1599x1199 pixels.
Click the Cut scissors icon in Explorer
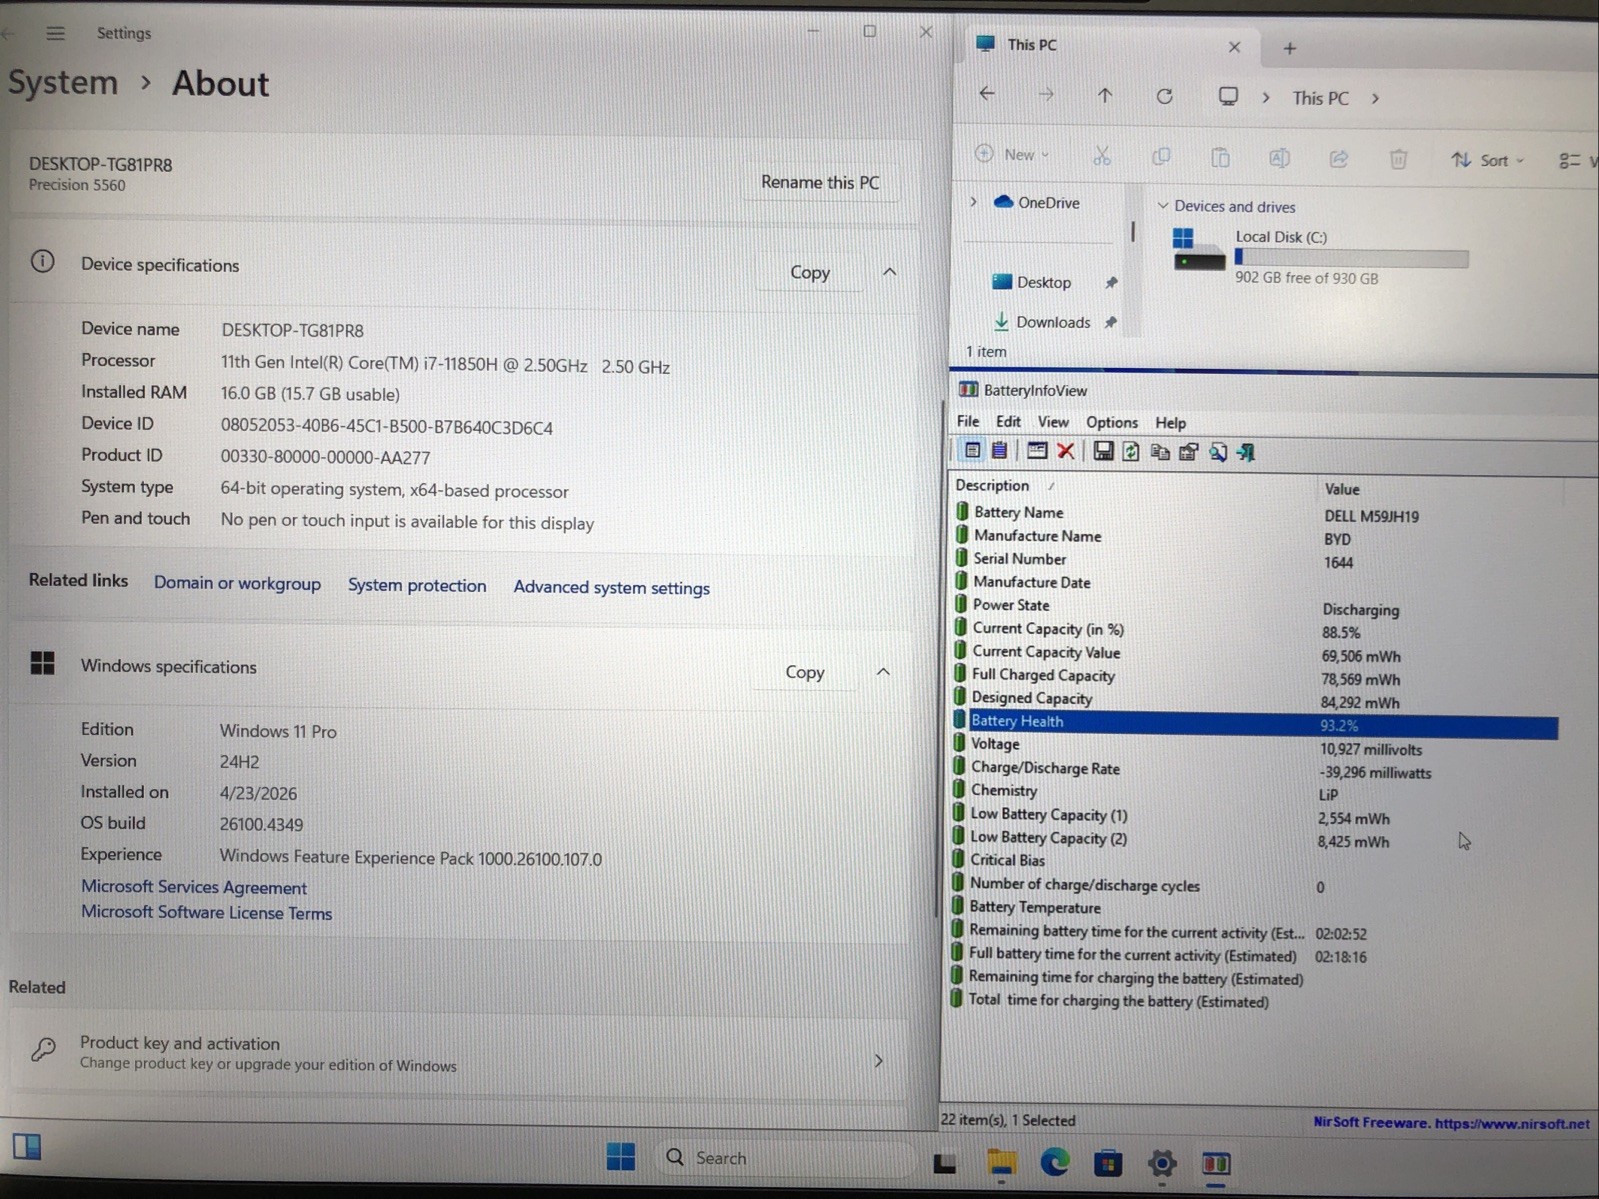tap(1102, 156)
